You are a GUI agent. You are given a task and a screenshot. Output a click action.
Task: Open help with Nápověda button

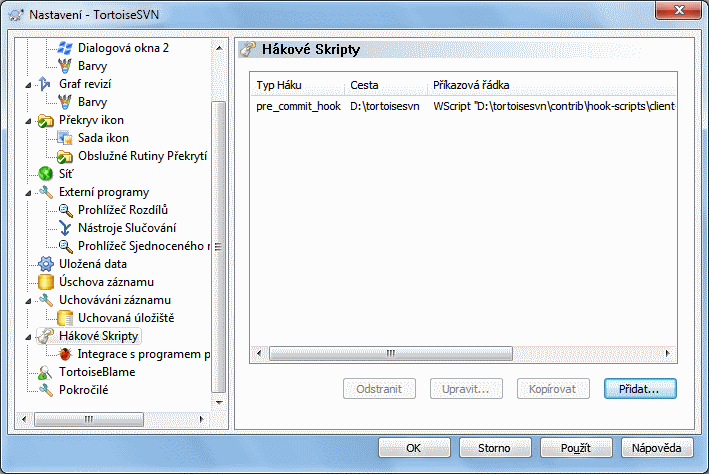click(x=657, y=448)
